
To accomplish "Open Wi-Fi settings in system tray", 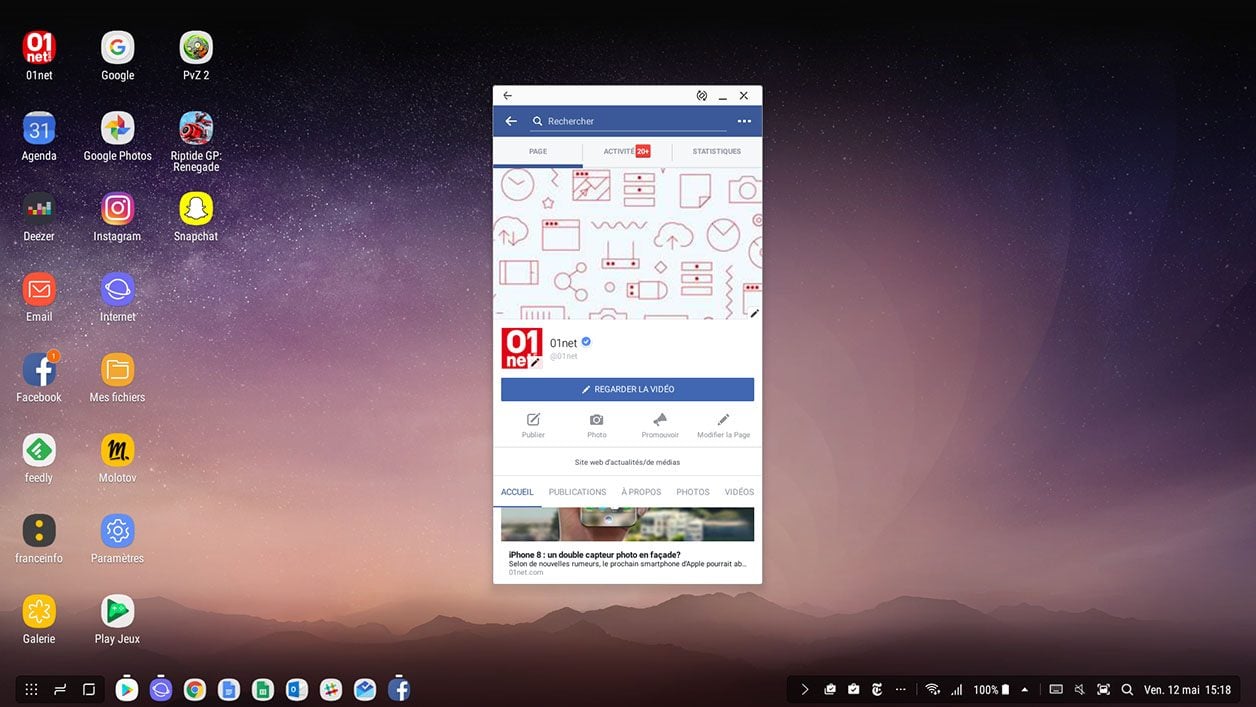I will (933, 689).
